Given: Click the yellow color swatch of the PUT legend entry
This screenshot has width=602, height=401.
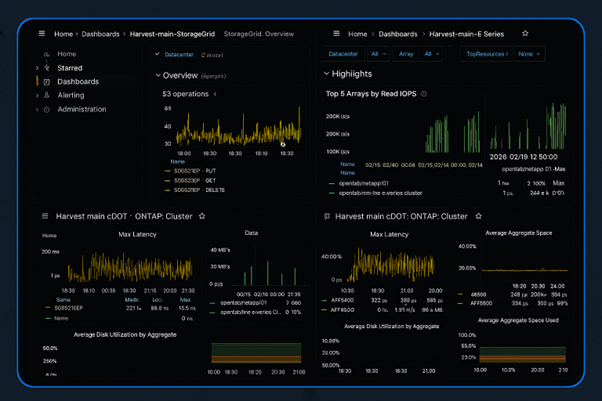Looking at the screenshot, I should coord(167,171).
